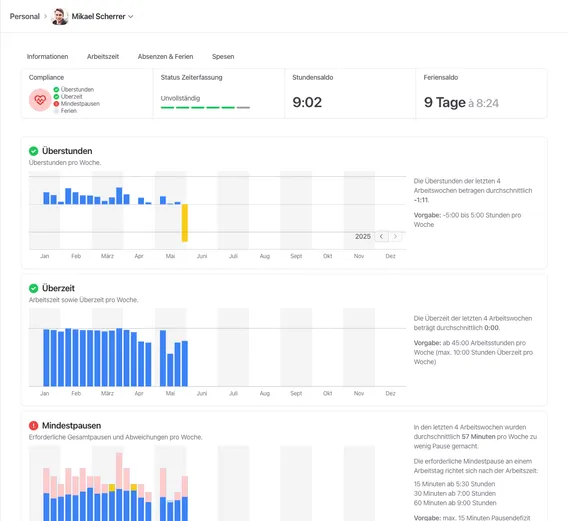Screen dimensions: 568x521
Task: Click the Mai label under Überzeit chart
Action: coord(170,393)
